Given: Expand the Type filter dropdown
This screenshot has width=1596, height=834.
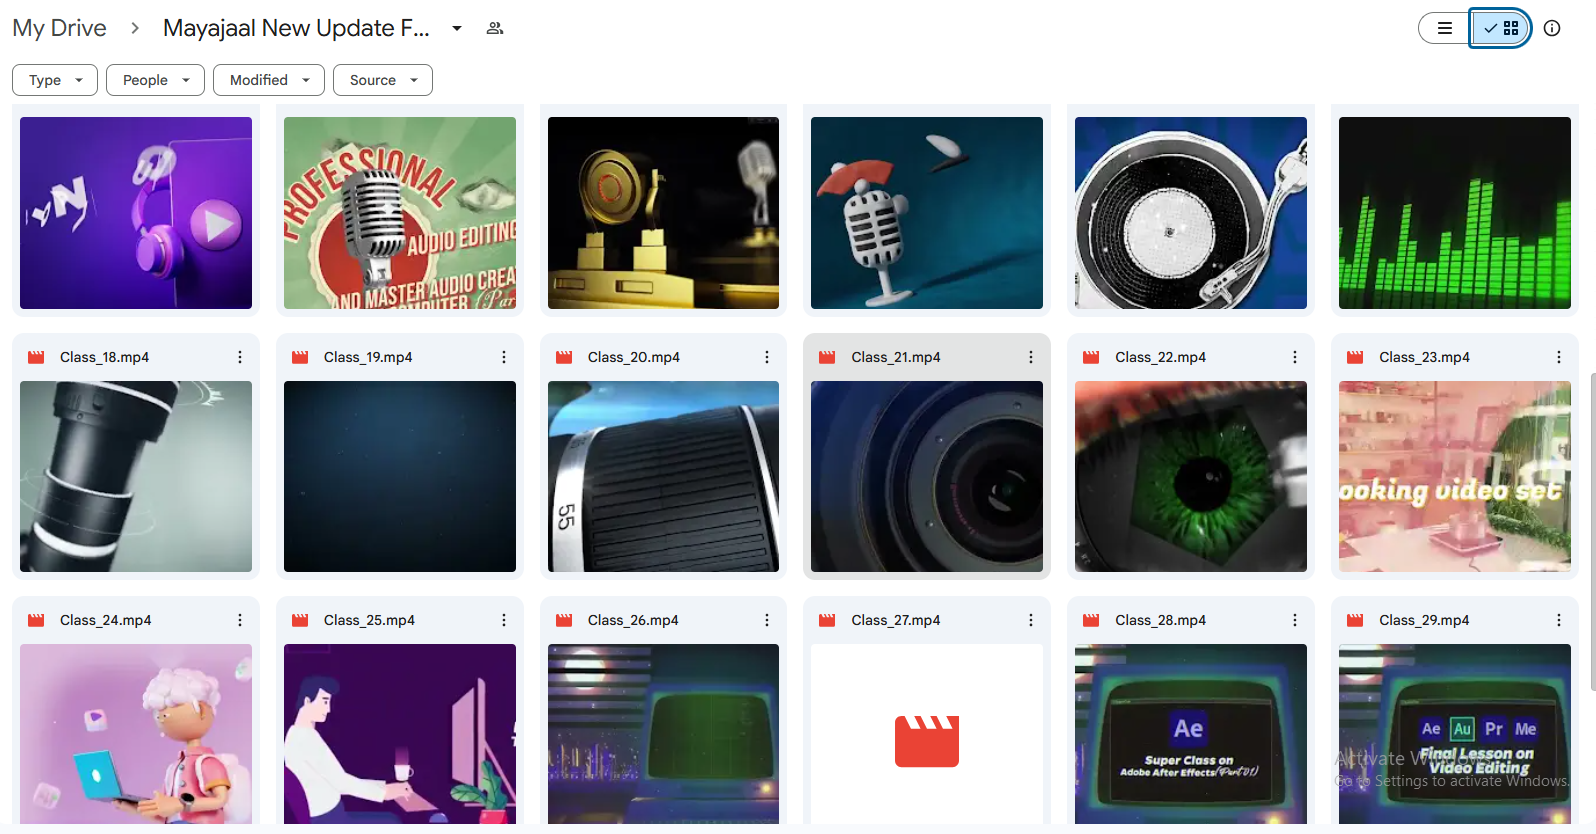Looking at the screenshot, I should 55,80.
